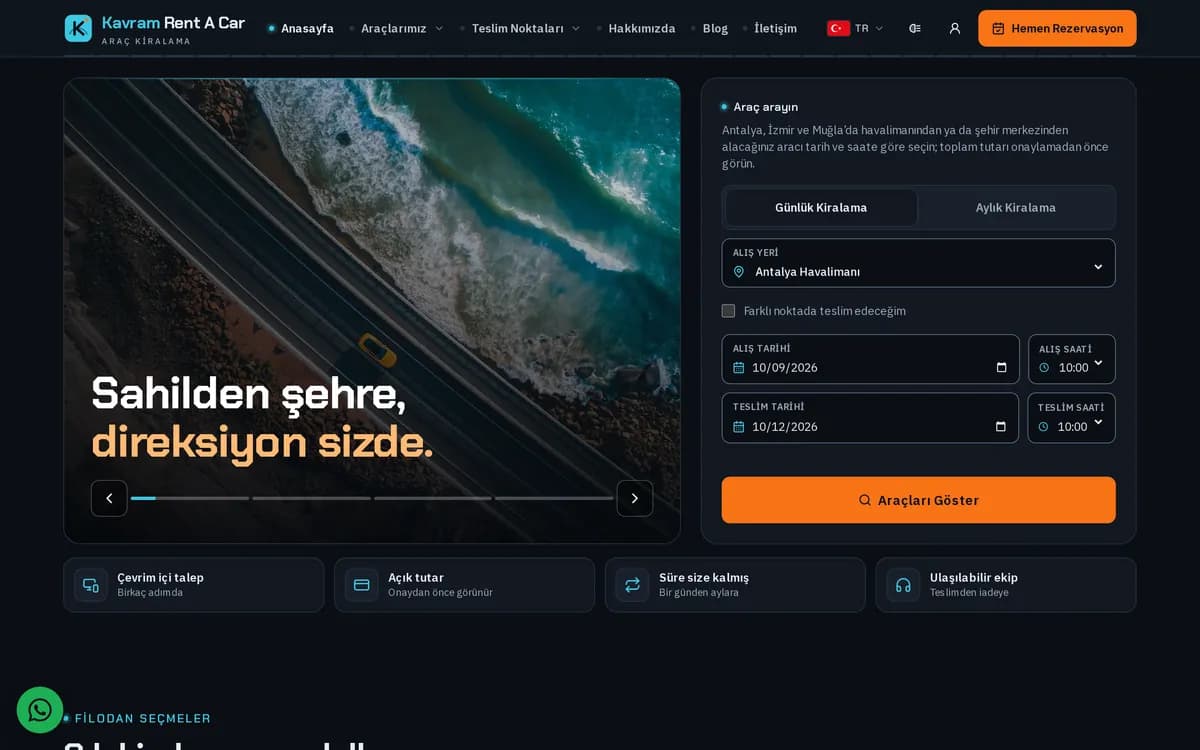
Task: Open Alış Yeri location dropdown
Action: (918, 263)
